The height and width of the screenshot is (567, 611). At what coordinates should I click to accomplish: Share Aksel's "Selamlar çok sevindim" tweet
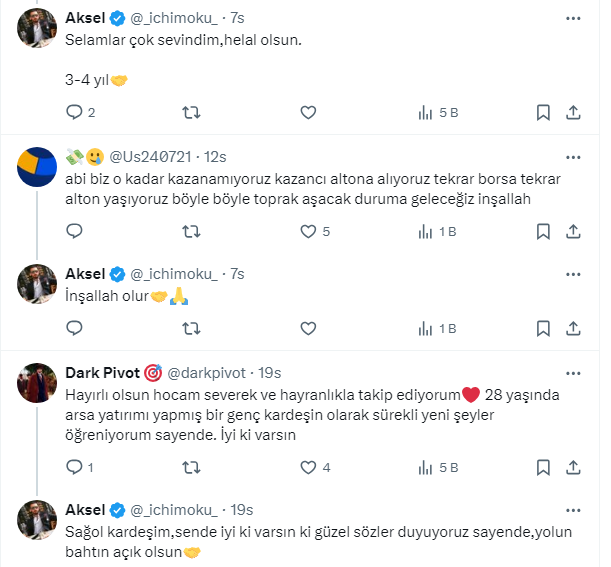tap(573, 112)
